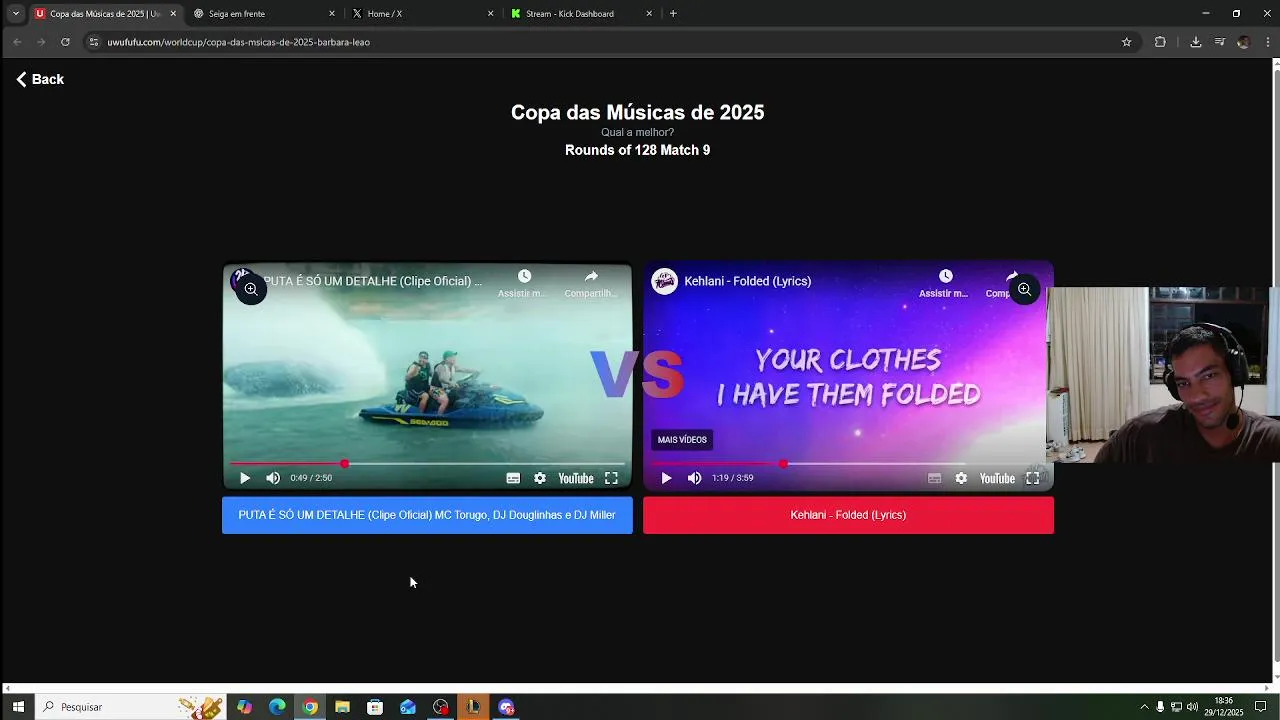Screen dimensions: 1280x720
Task: Open the Mail app from the taskbar
Action: [x=408, y=707]
